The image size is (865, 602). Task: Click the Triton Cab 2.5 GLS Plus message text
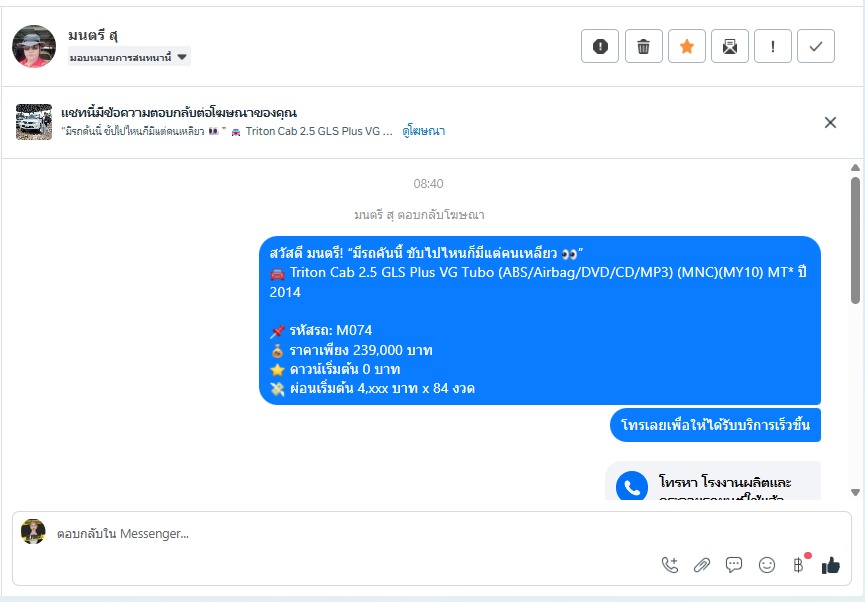point(538,282)
